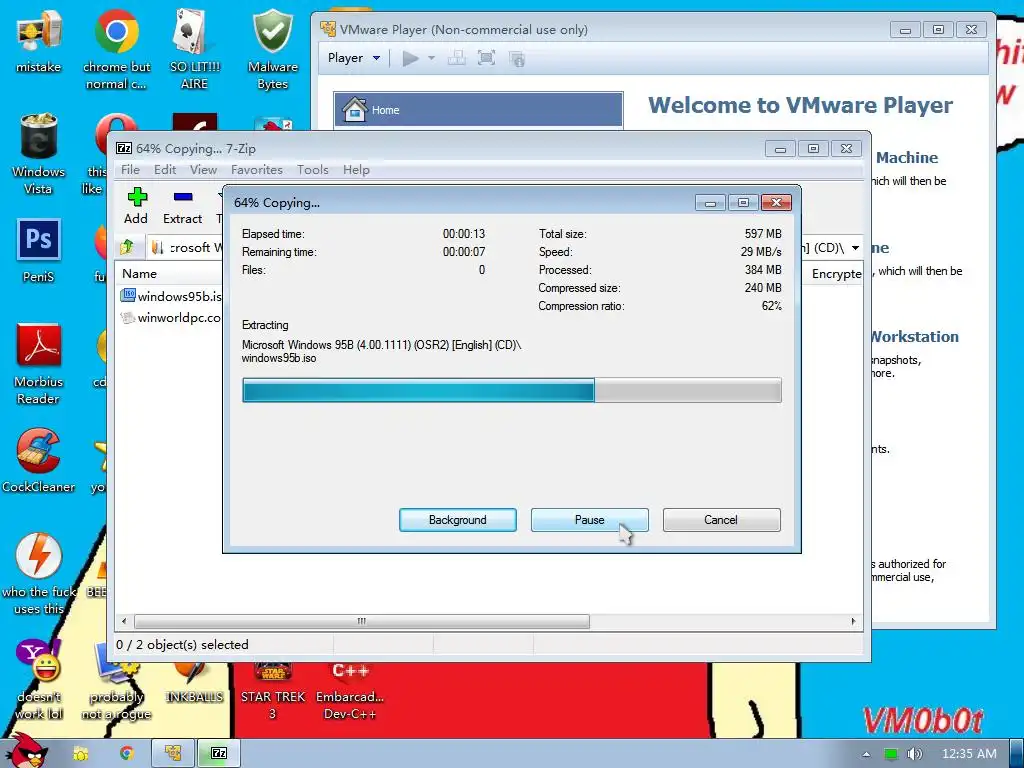The width and height of the screenshot is (1024, 768).
Task: Click the green network tray icon
Action: (890, 754)
